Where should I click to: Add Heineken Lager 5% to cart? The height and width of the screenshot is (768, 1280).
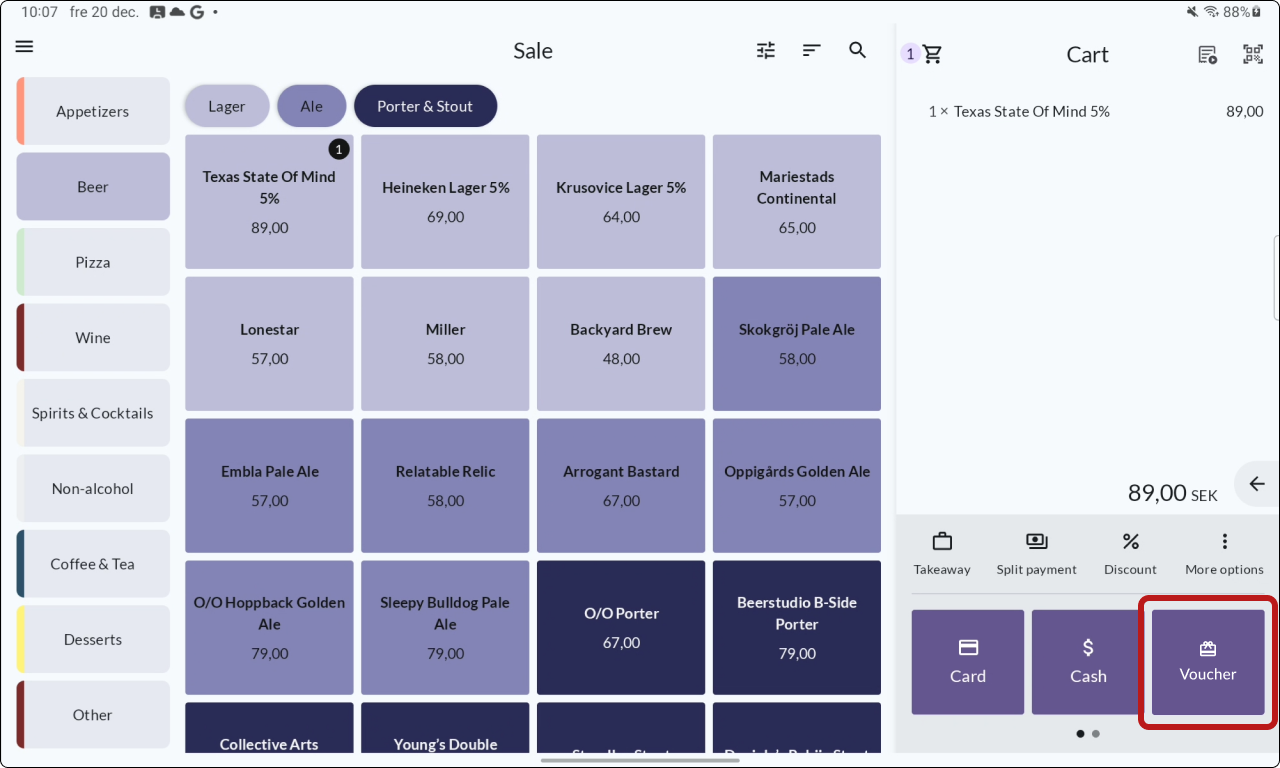[x=445, y=202]
